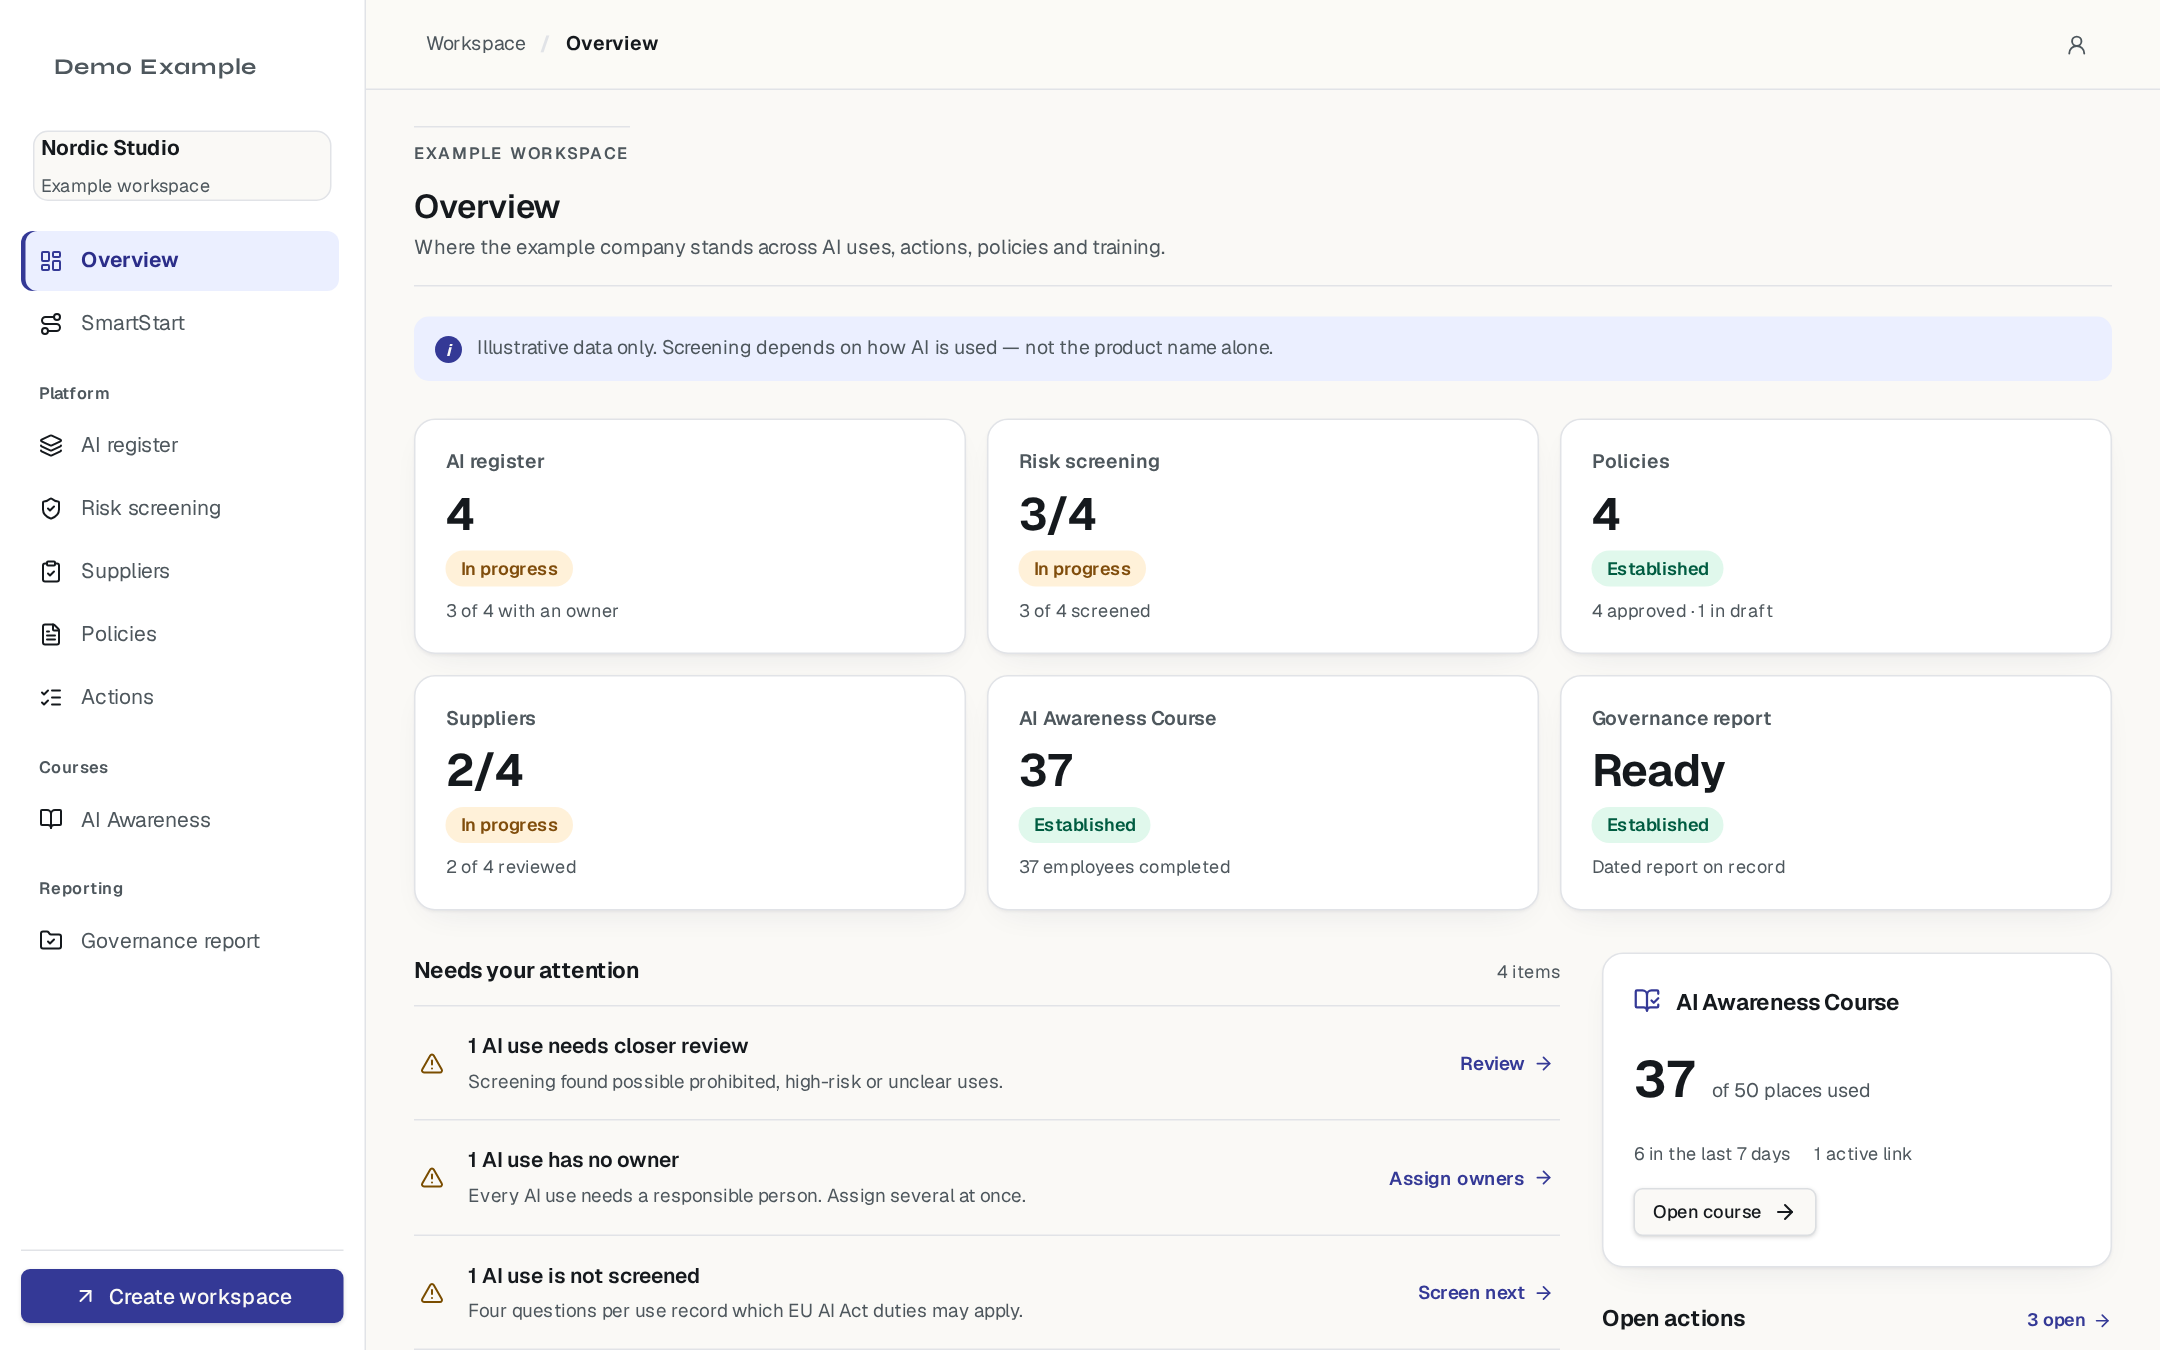Open the Suppliers 2/4 card
Image resolution: width=2160 pixels, height=1350 pixels.
690,793
